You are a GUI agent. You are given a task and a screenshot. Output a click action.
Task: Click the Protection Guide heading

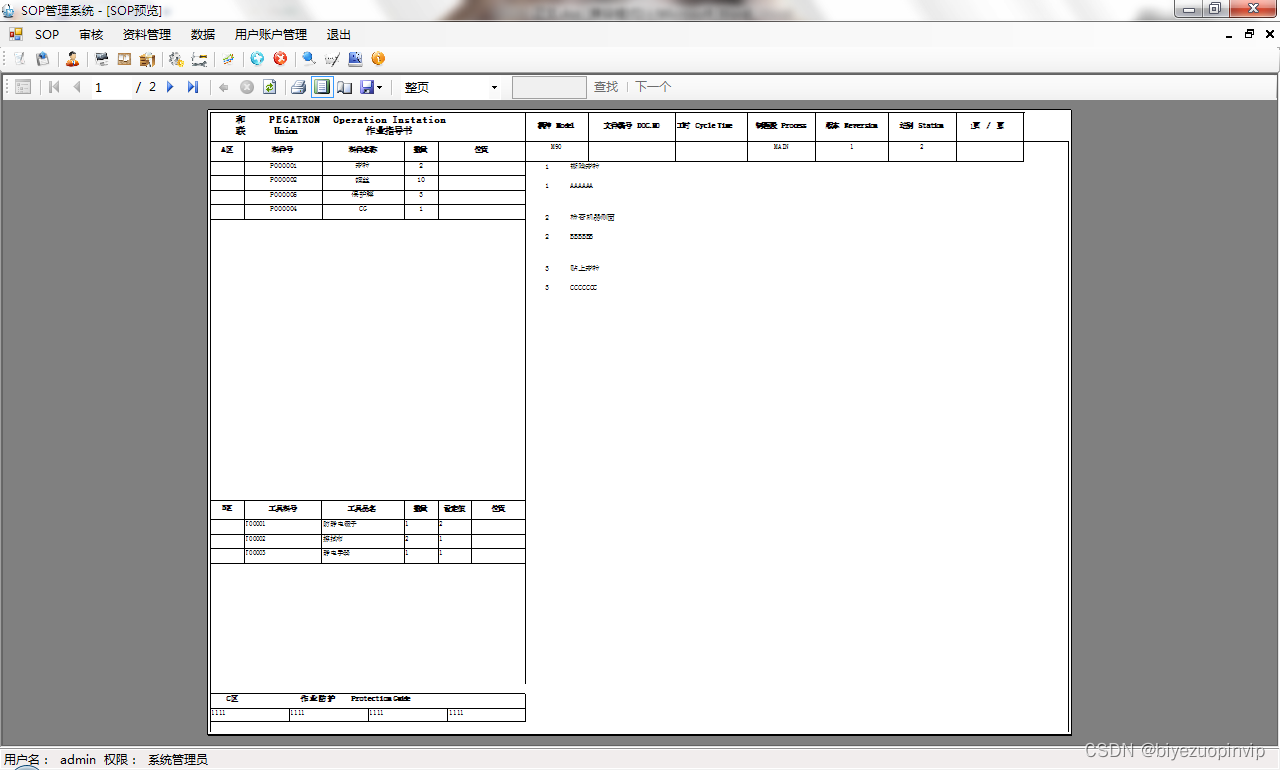(380, 699)
